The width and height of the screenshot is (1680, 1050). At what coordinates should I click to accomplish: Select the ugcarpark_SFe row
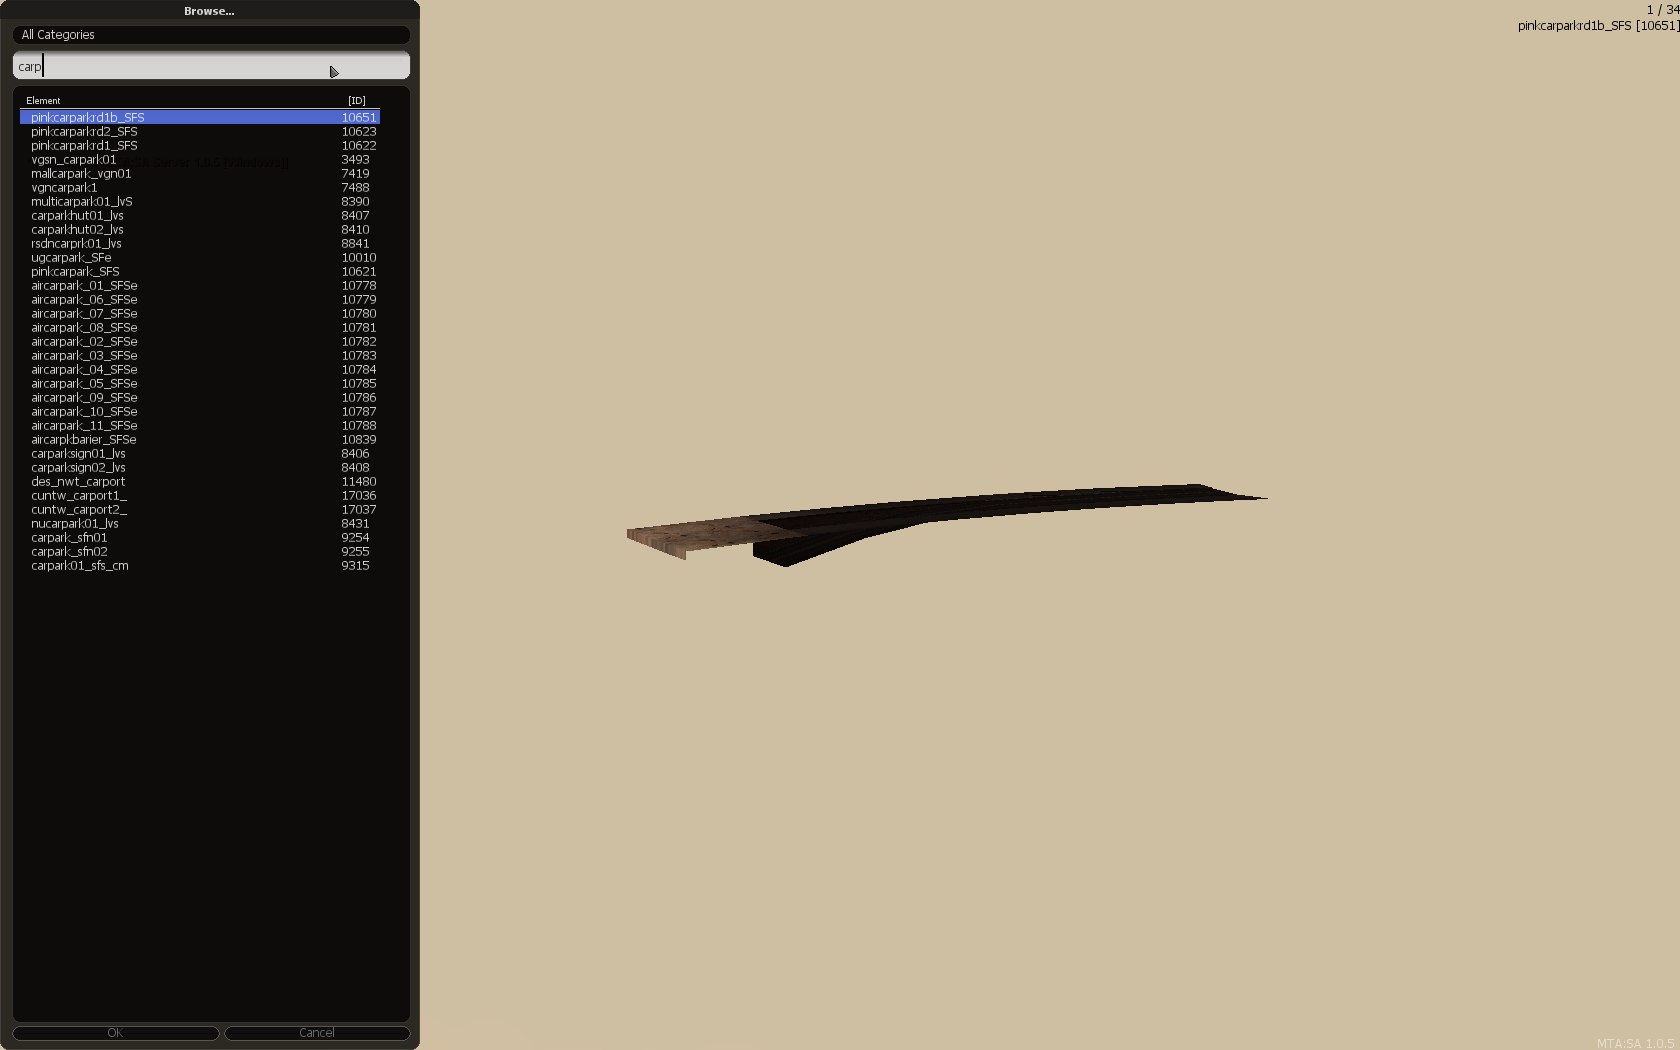[200, 257]
